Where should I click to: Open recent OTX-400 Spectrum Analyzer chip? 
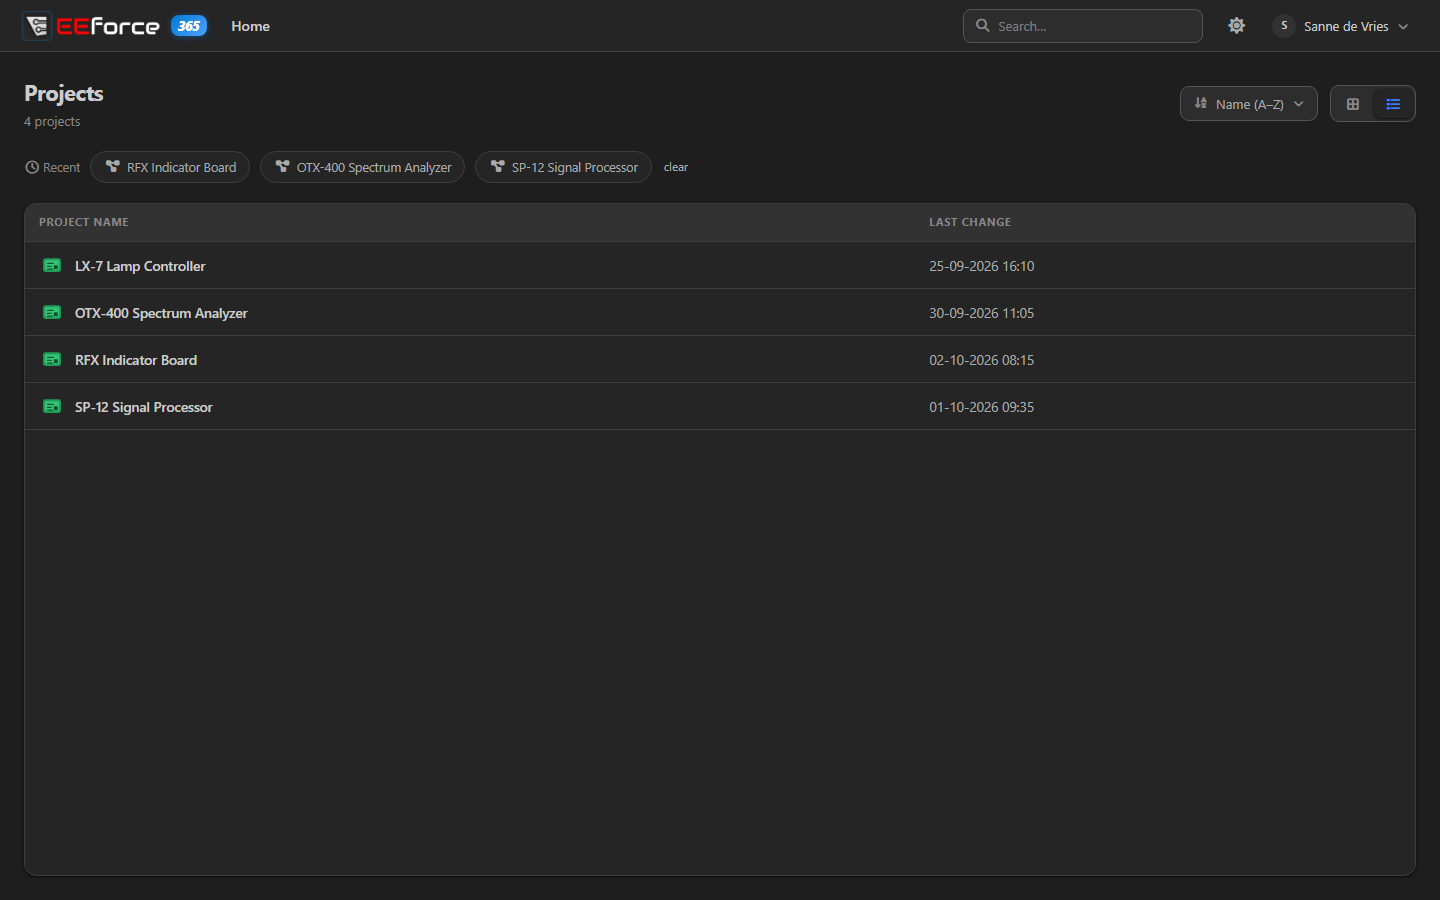click(x=363, y=167)
